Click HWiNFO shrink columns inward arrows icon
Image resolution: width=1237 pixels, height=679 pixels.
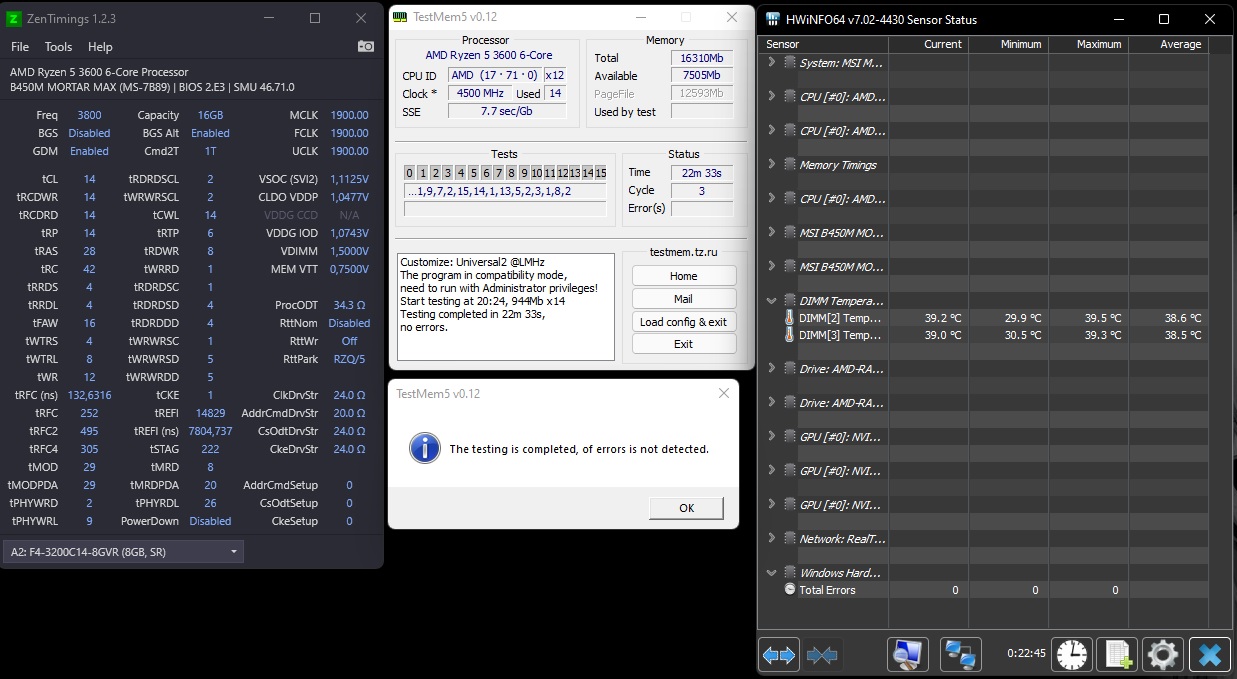point(822,655)
